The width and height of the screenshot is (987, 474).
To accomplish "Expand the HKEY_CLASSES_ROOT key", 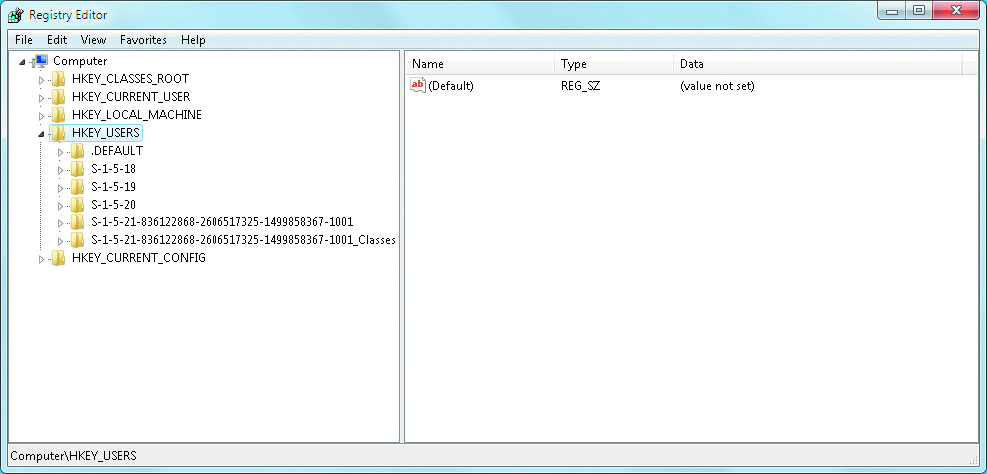I will click(42, 80).
